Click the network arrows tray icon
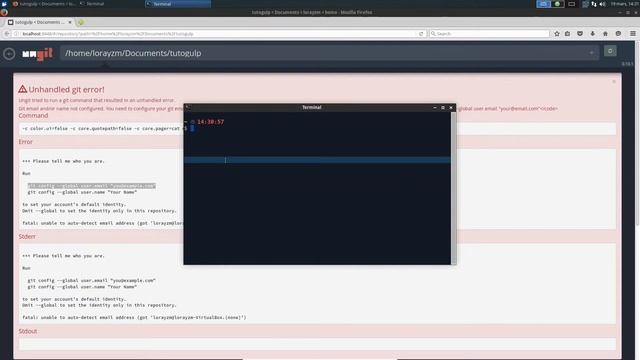The height and width of the screenshot is (360, 640). [594, 4]
